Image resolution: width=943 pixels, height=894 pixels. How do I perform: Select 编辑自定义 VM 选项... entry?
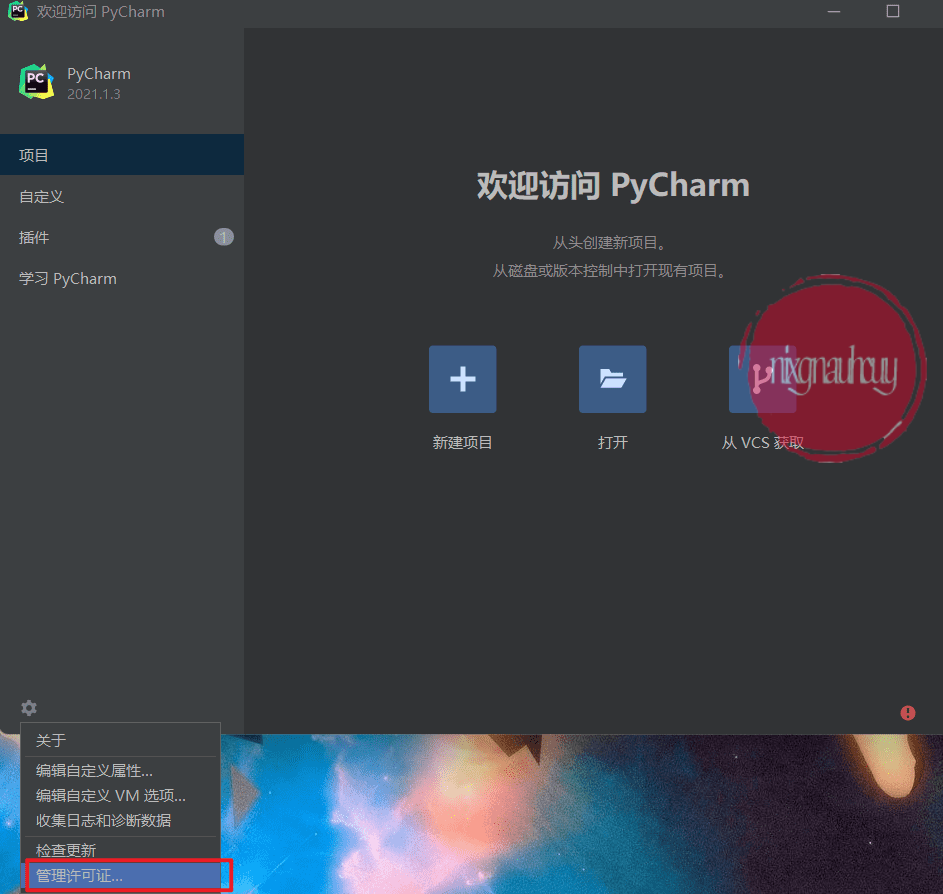pos(121,795)
